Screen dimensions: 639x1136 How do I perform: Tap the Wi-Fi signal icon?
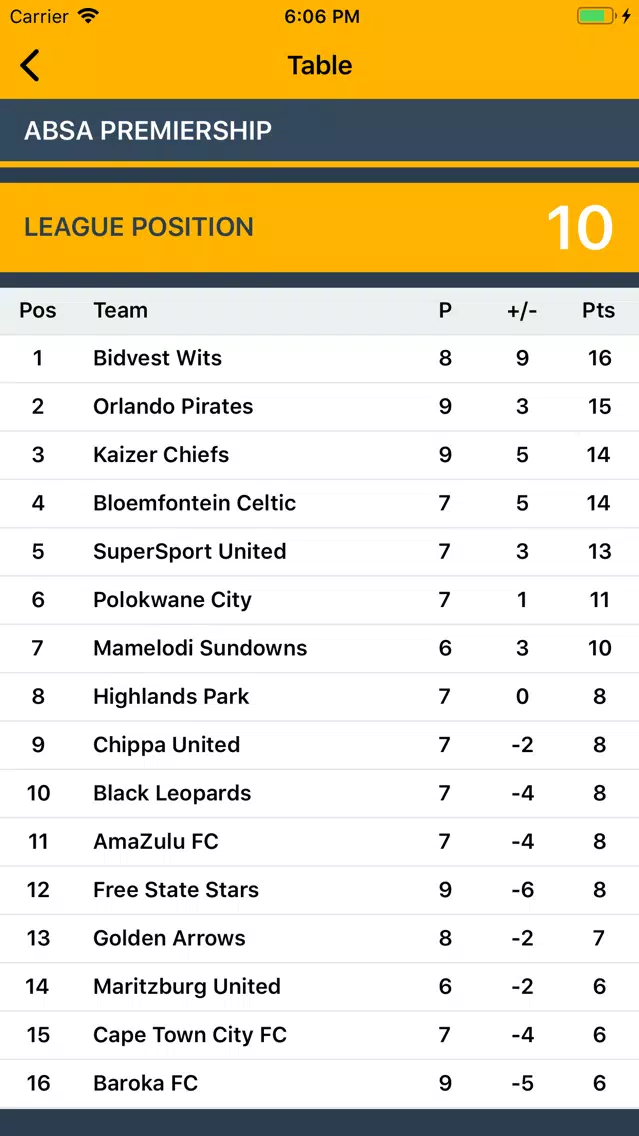click(x=88, y=16)
